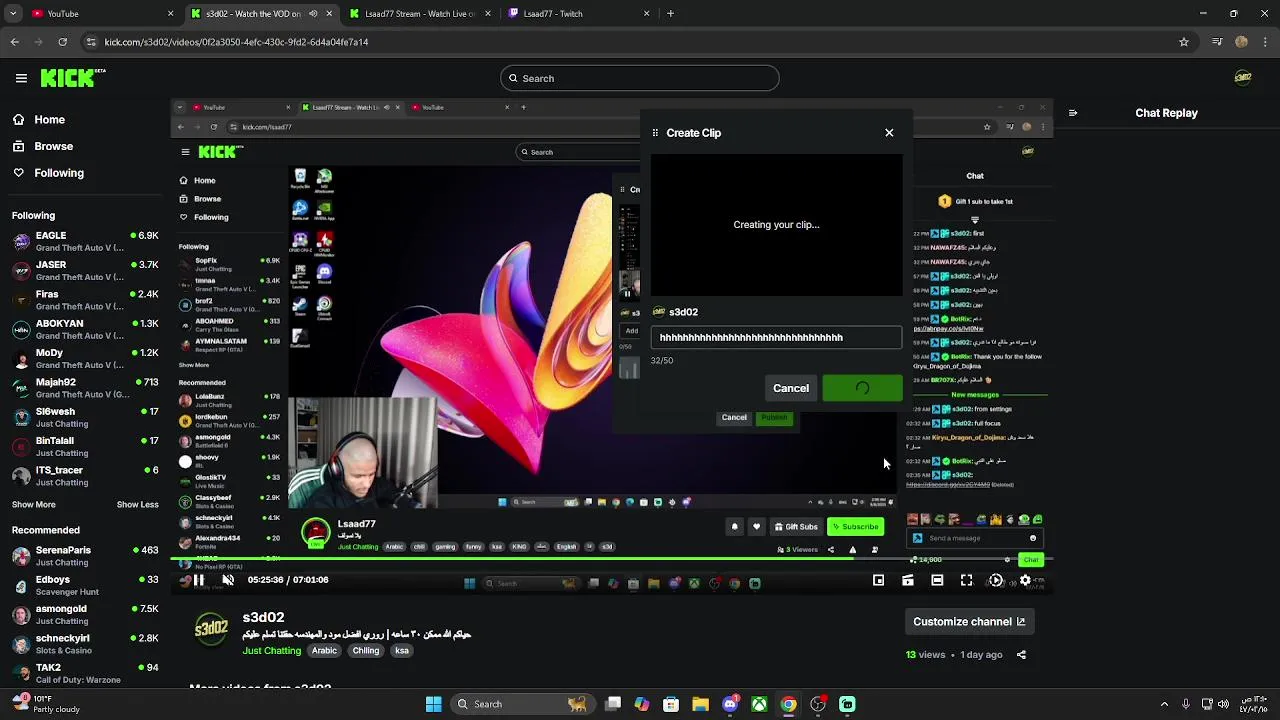Image resolution: width=1280 pixels, height=720 pixels.
Task: Expand Following list with Show More
Action: click(x=34, y=505)
